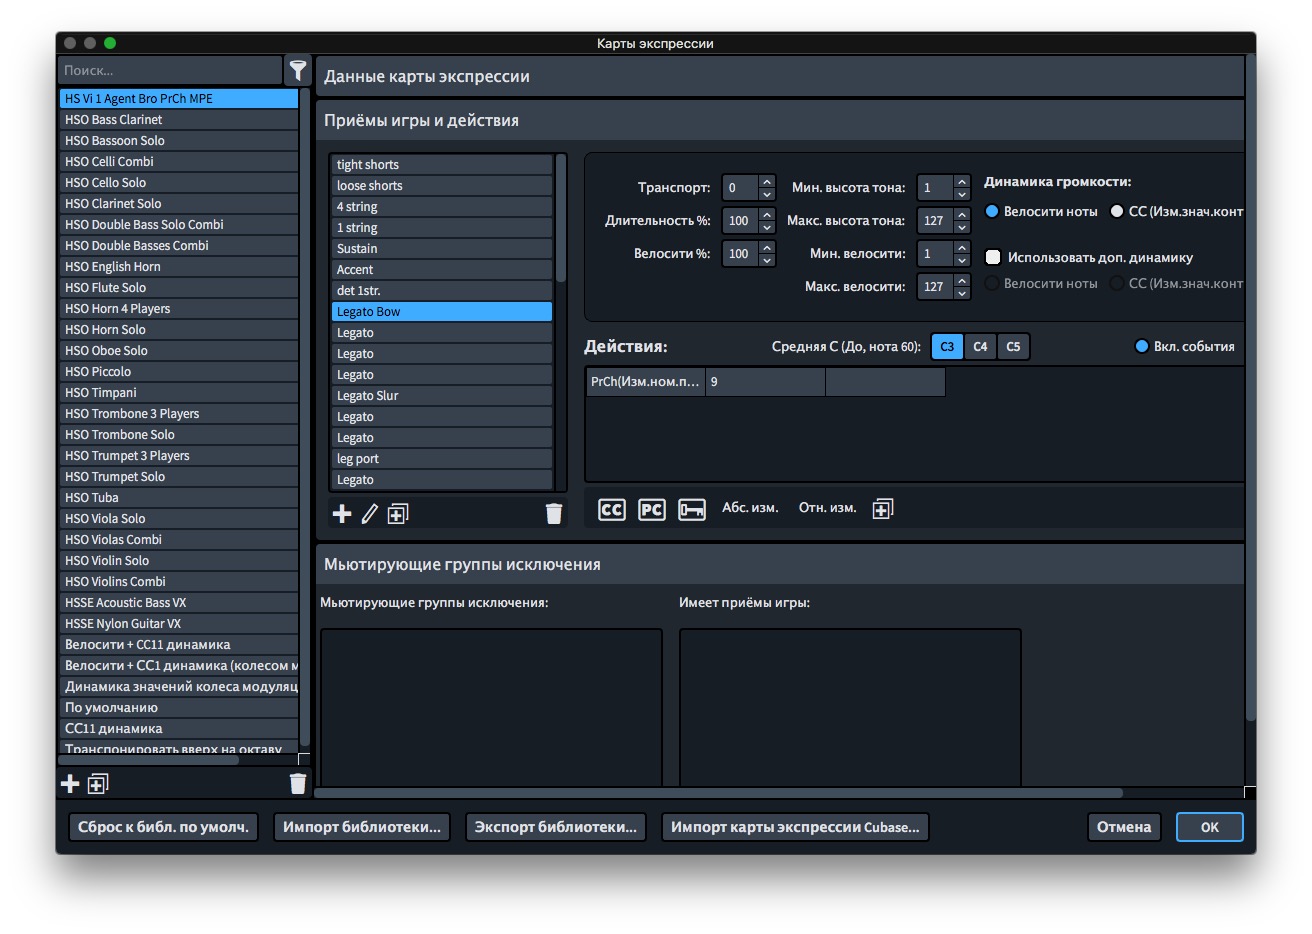
Task: Choose Отн. изм. action type
Action: pos(828,508)
